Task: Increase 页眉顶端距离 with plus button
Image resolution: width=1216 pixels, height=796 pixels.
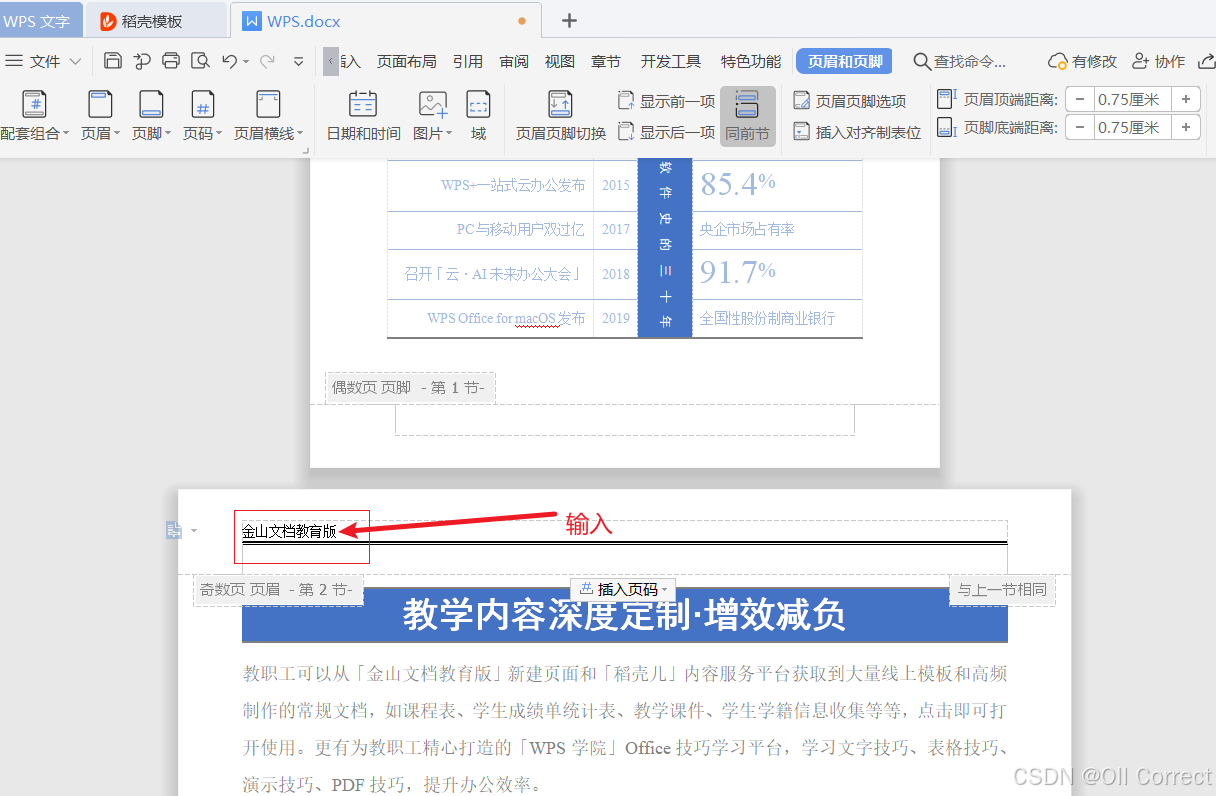Action: coord(1186,99)
